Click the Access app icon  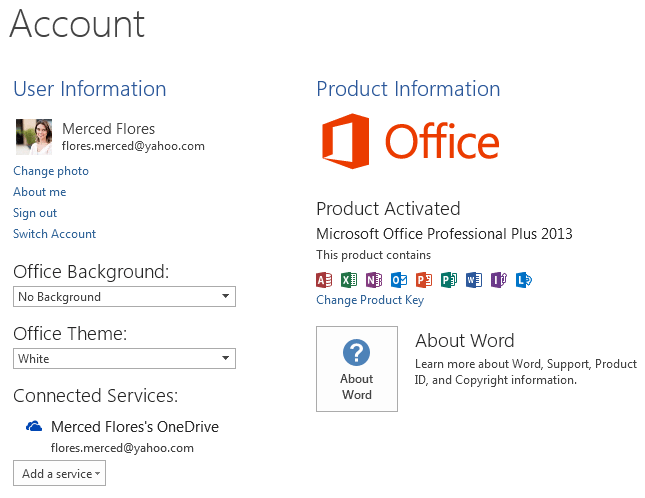(324, 280)
